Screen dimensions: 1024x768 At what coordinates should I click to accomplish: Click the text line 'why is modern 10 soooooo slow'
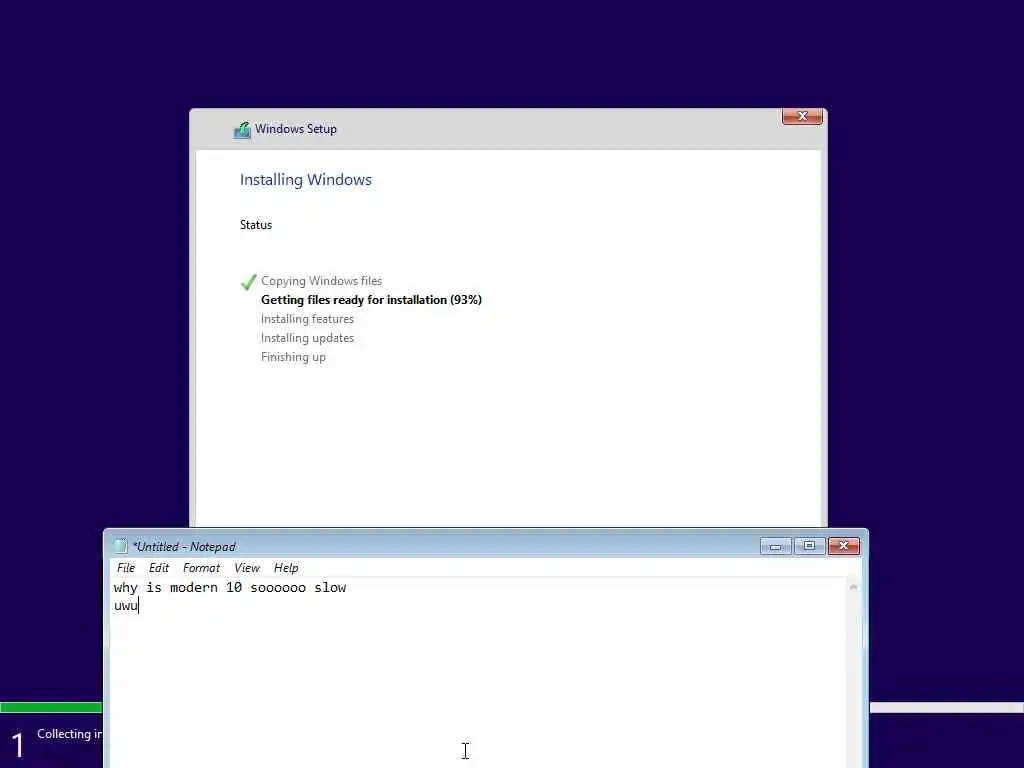pyautogui.click(x=230, y=587)
